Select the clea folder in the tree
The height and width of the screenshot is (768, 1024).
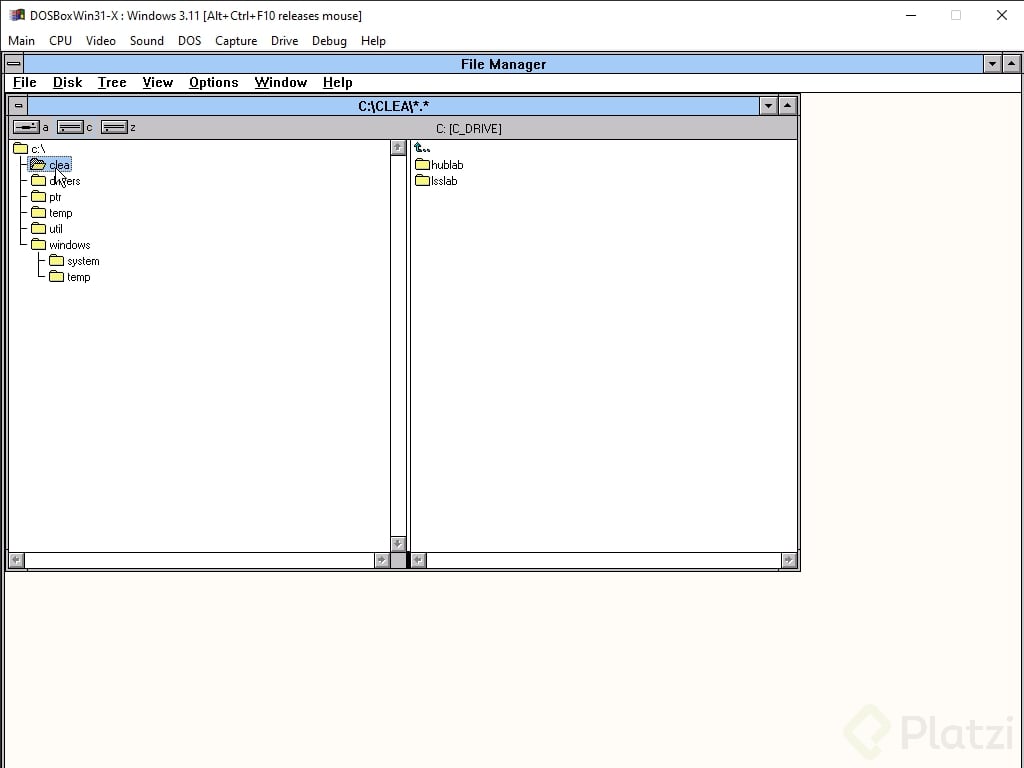(x=50, y=165)
